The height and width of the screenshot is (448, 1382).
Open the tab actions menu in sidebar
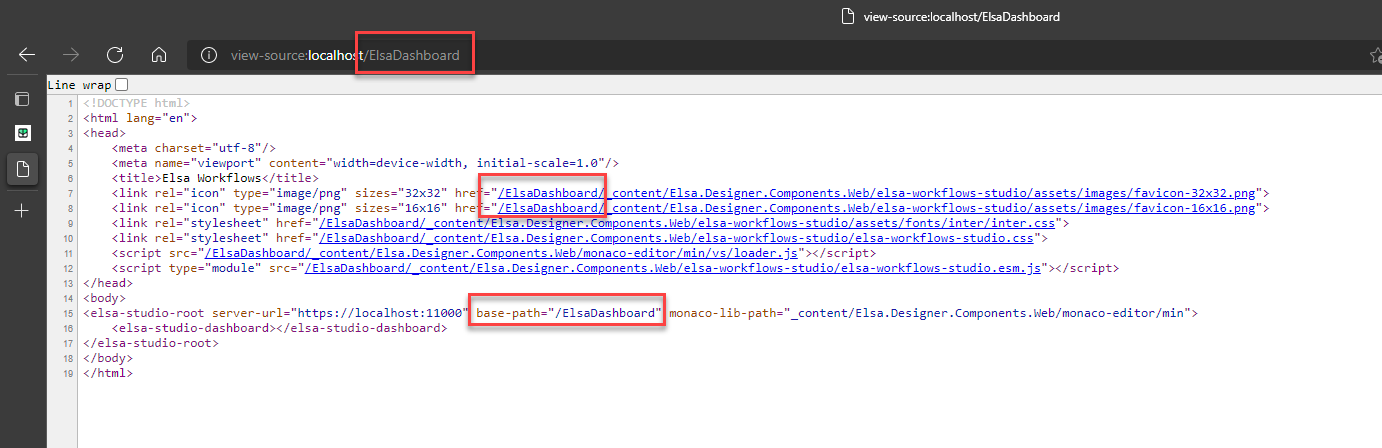[22, 99]
